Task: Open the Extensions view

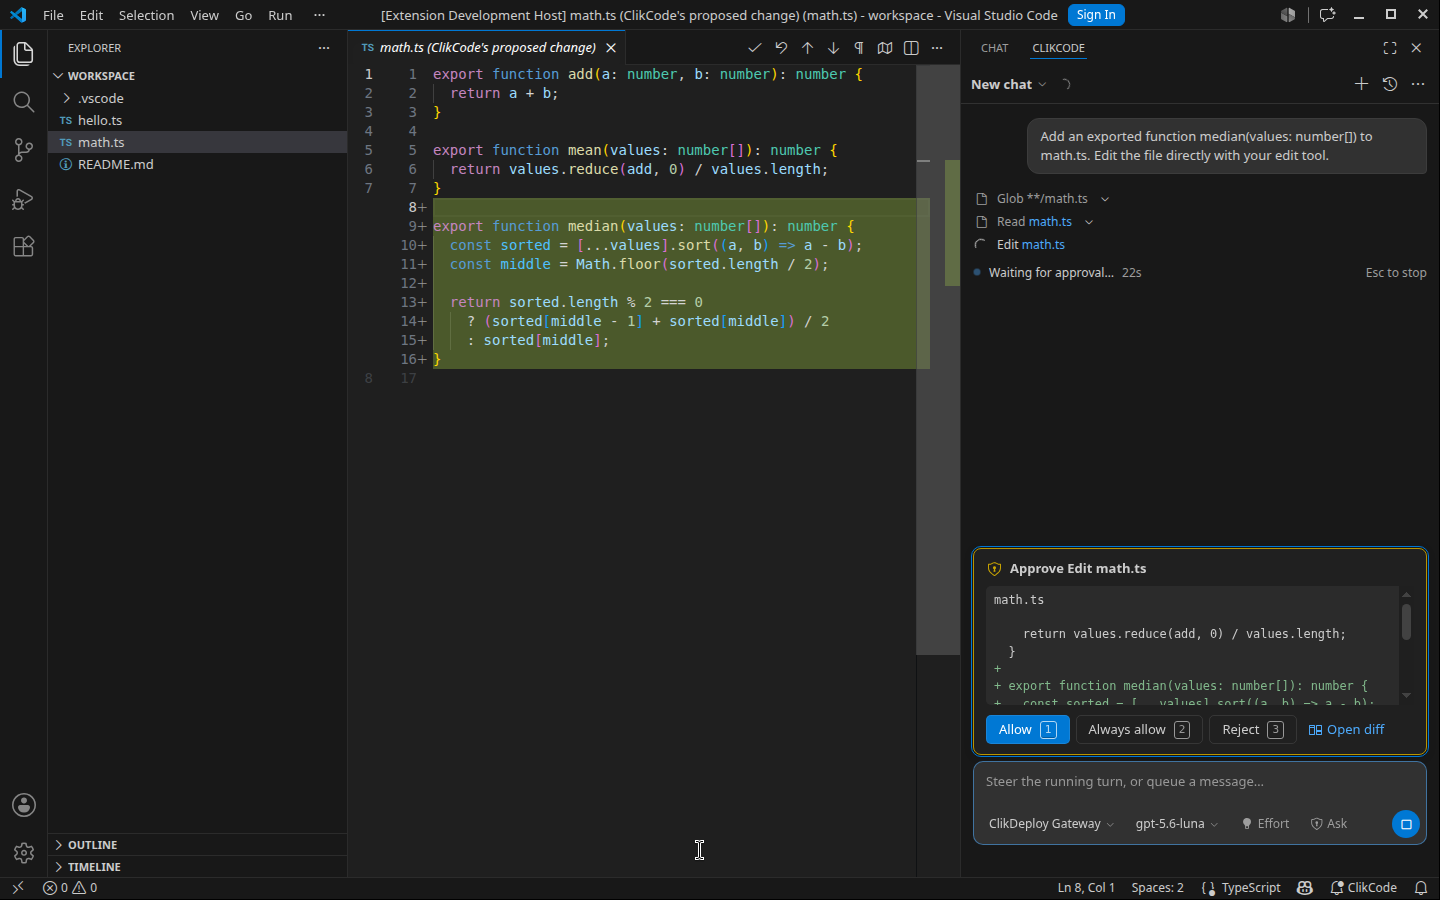Action: click(24, 247)
